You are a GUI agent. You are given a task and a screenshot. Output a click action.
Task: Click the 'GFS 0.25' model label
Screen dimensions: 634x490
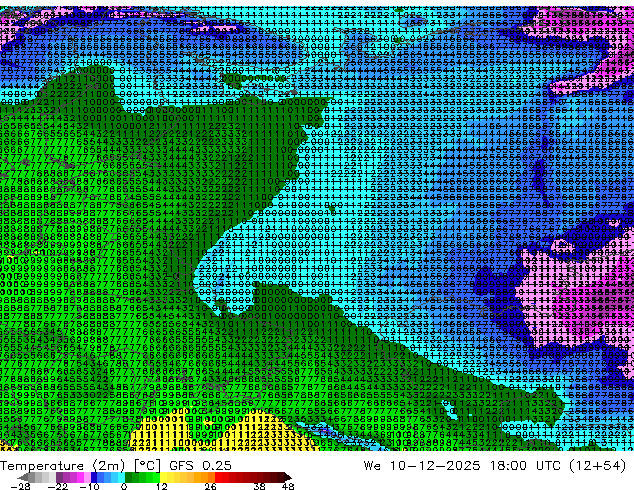(200, 466)
